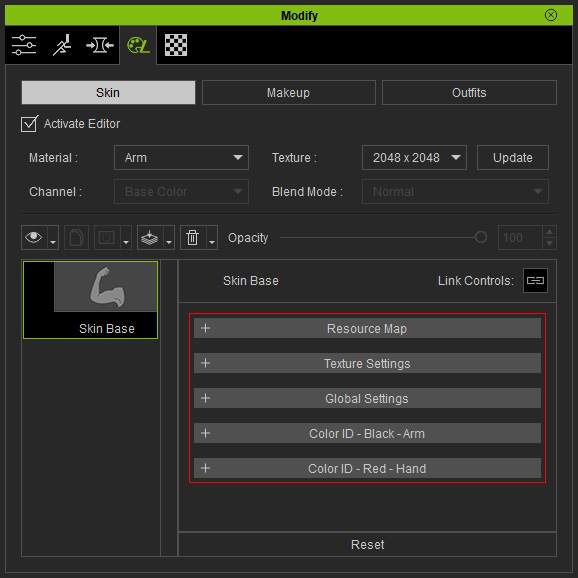
Task: Switch to the Makeup tab
Action: pyautogui.click(x=289, y=93)
